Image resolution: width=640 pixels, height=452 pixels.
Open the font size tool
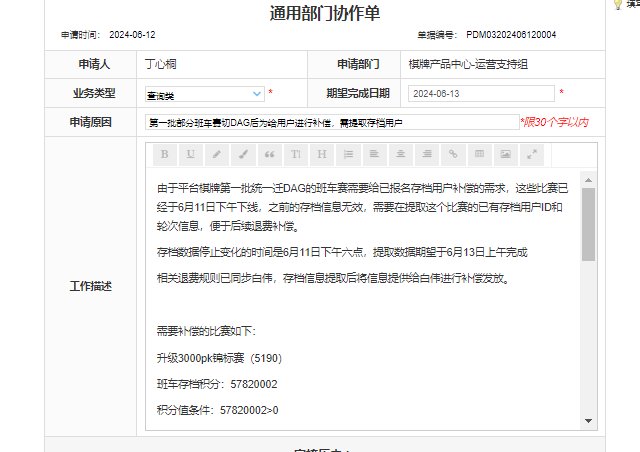pos(295,154)
